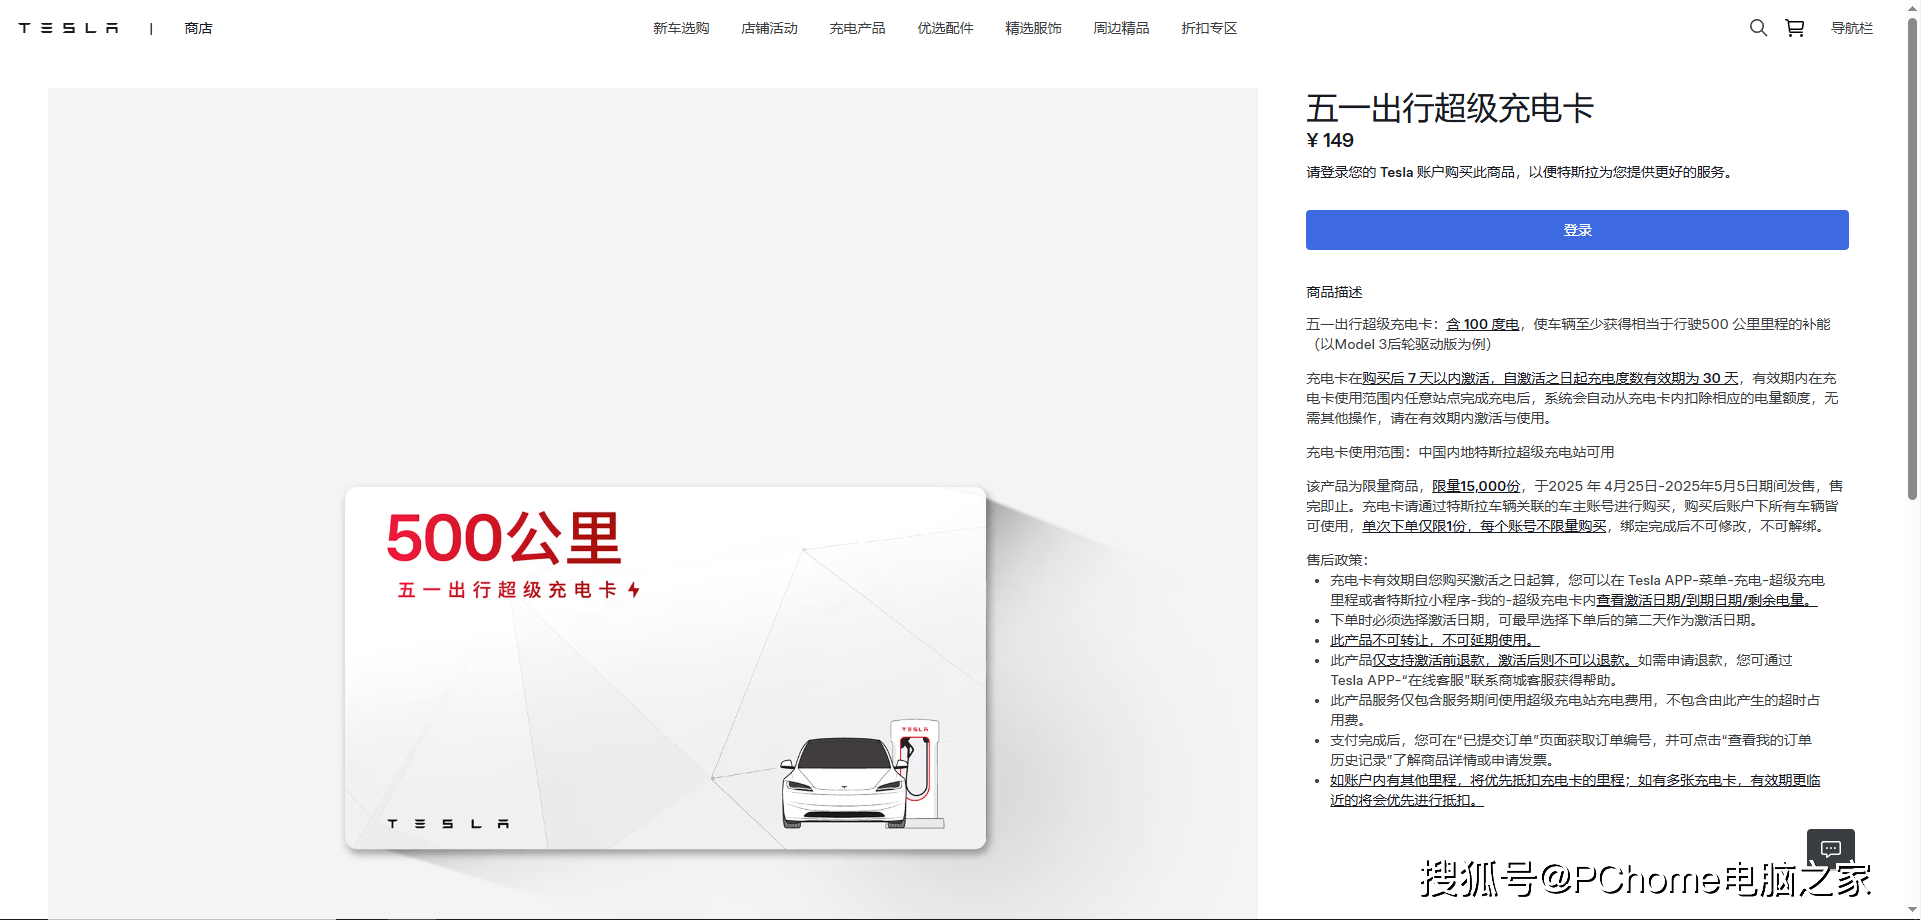The height and width of the screenshot is (920, 1921).
Task: Open the 新车选购 menu item
Action: [x=681, y=28]
